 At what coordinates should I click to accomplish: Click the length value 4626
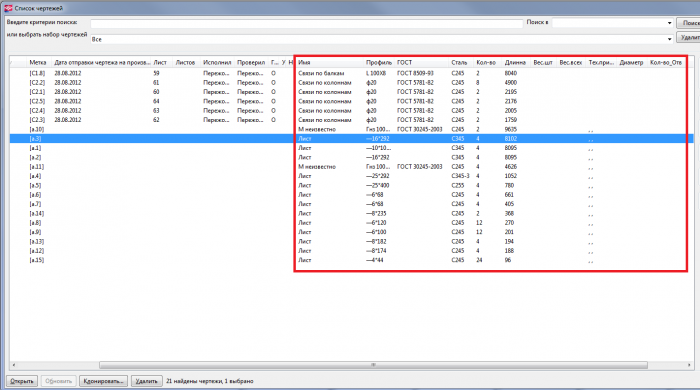pos(511,167)
